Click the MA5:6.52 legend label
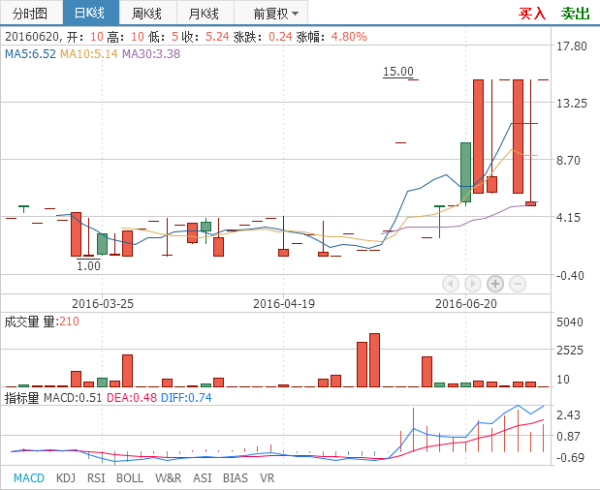This screenshot has width=600, height=490. pos(30,54)
